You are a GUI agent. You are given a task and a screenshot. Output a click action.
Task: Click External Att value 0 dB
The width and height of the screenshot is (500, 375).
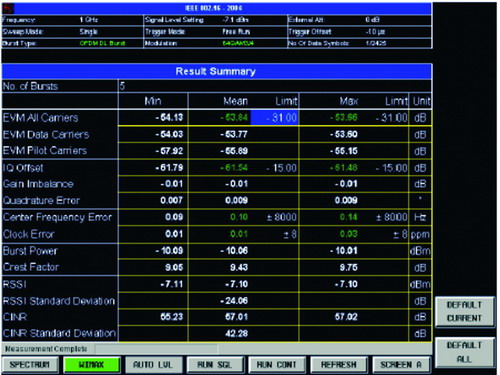pyautogui.click(x=372, y=20)
